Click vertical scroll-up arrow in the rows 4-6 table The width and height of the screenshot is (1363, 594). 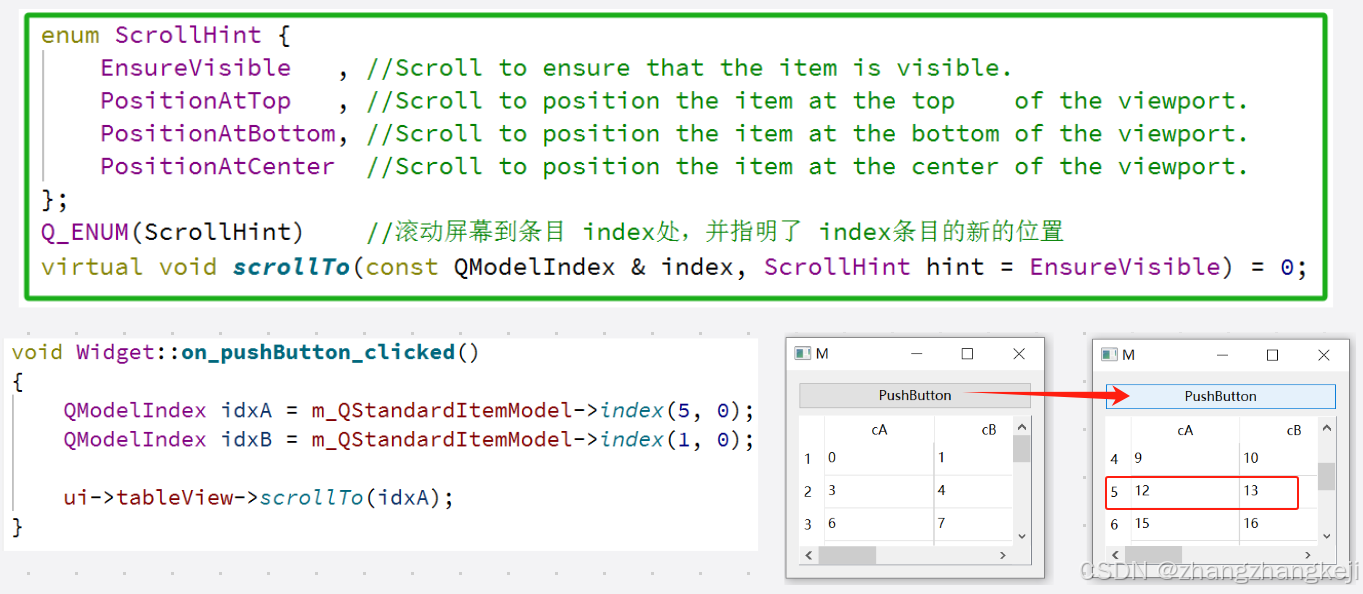pos(1327,428)
